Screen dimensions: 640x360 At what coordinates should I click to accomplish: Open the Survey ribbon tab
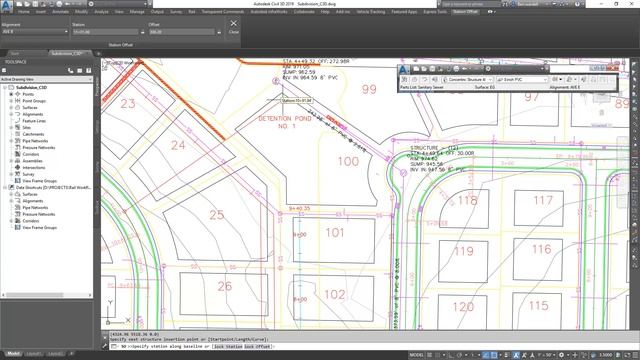click(176, 12)
